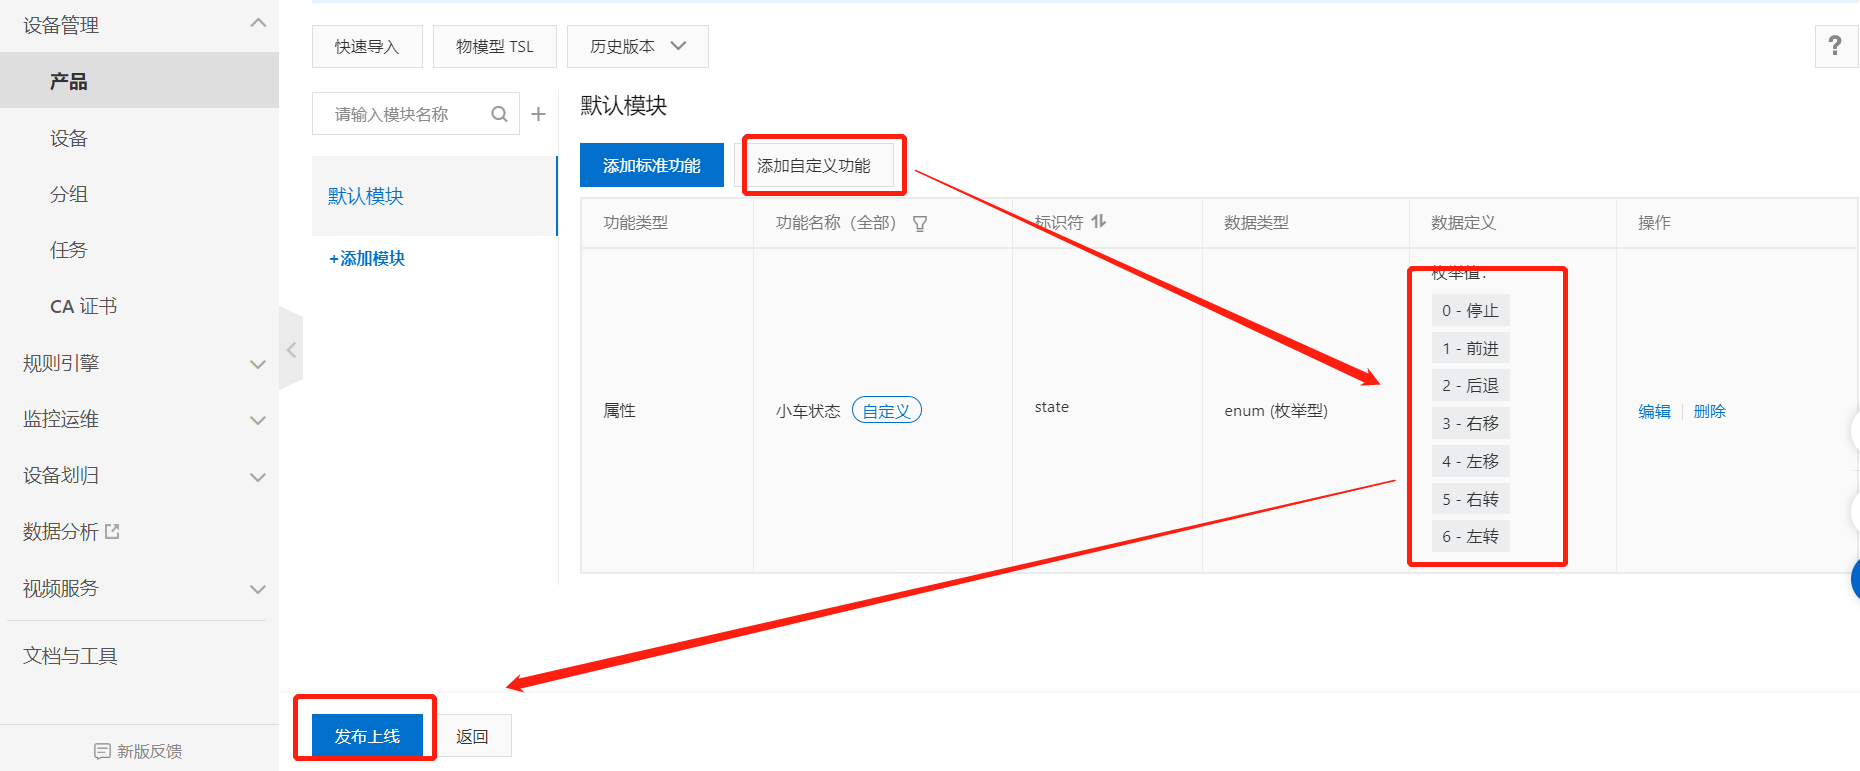Expand the 视频服务 menu section
Screen dimensions: 1860x771
[x=258, y=589]
